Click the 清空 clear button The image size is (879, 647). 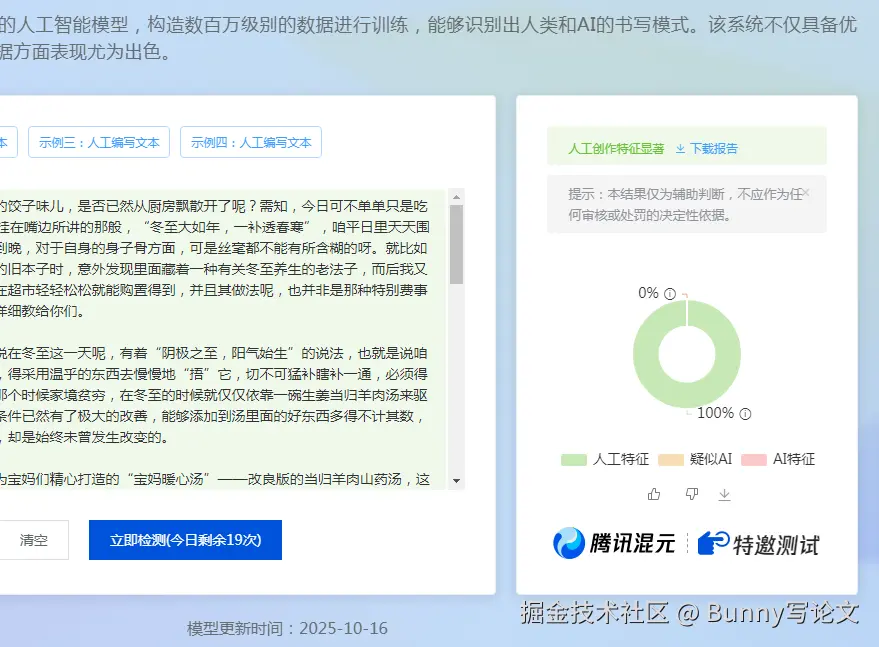[x=34, y=540]
